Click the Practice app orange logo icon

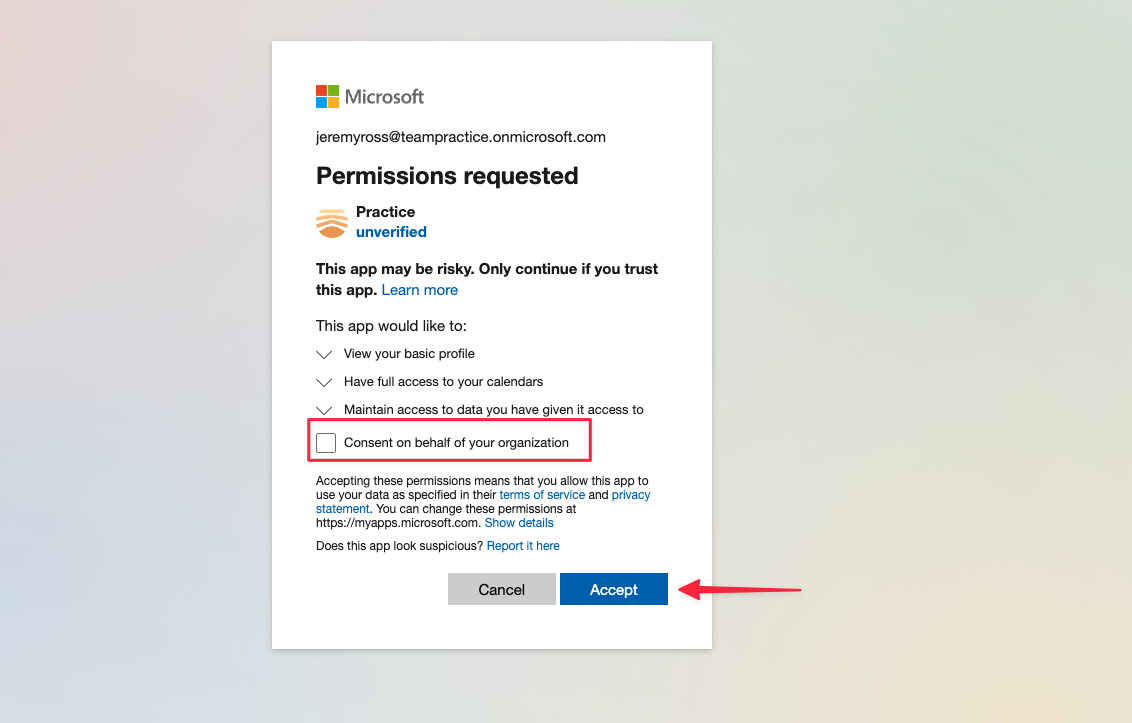(331, 222)
